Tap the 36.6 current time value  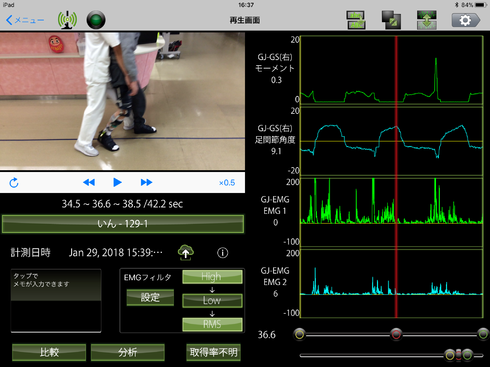point(267,335)
